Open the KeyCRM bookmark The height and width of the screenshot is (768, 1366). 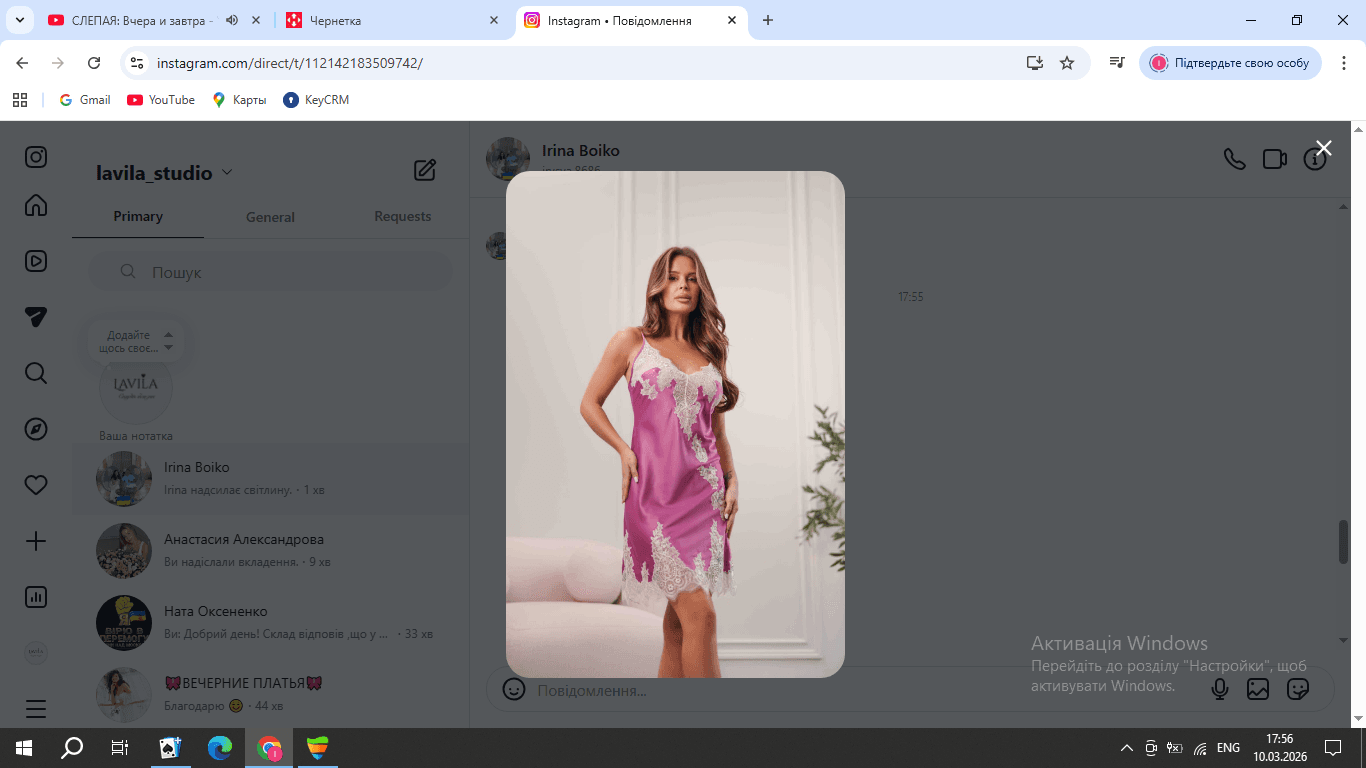[x=316, y=100]
